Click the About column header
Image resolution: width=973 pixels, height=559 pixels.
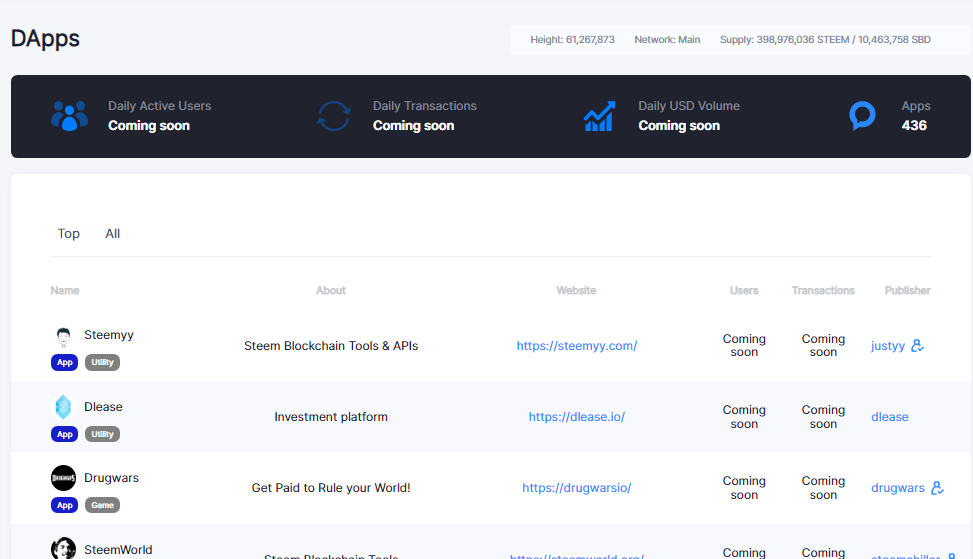331,290
